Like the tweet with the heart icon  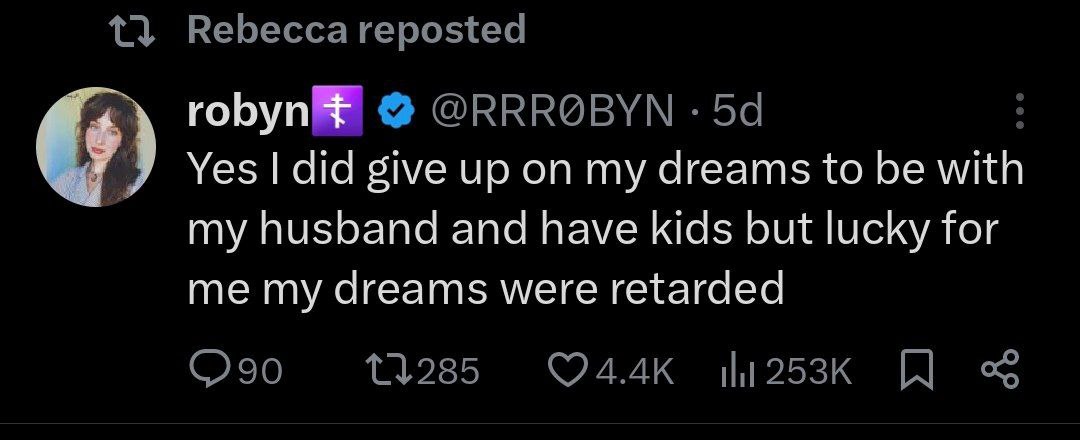569,371
